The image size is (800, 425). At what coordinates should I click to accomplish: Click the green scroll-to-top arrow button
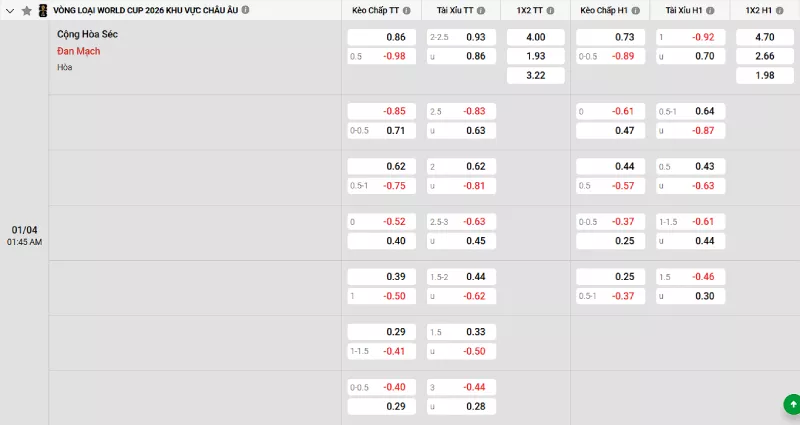tap(789, 404)
